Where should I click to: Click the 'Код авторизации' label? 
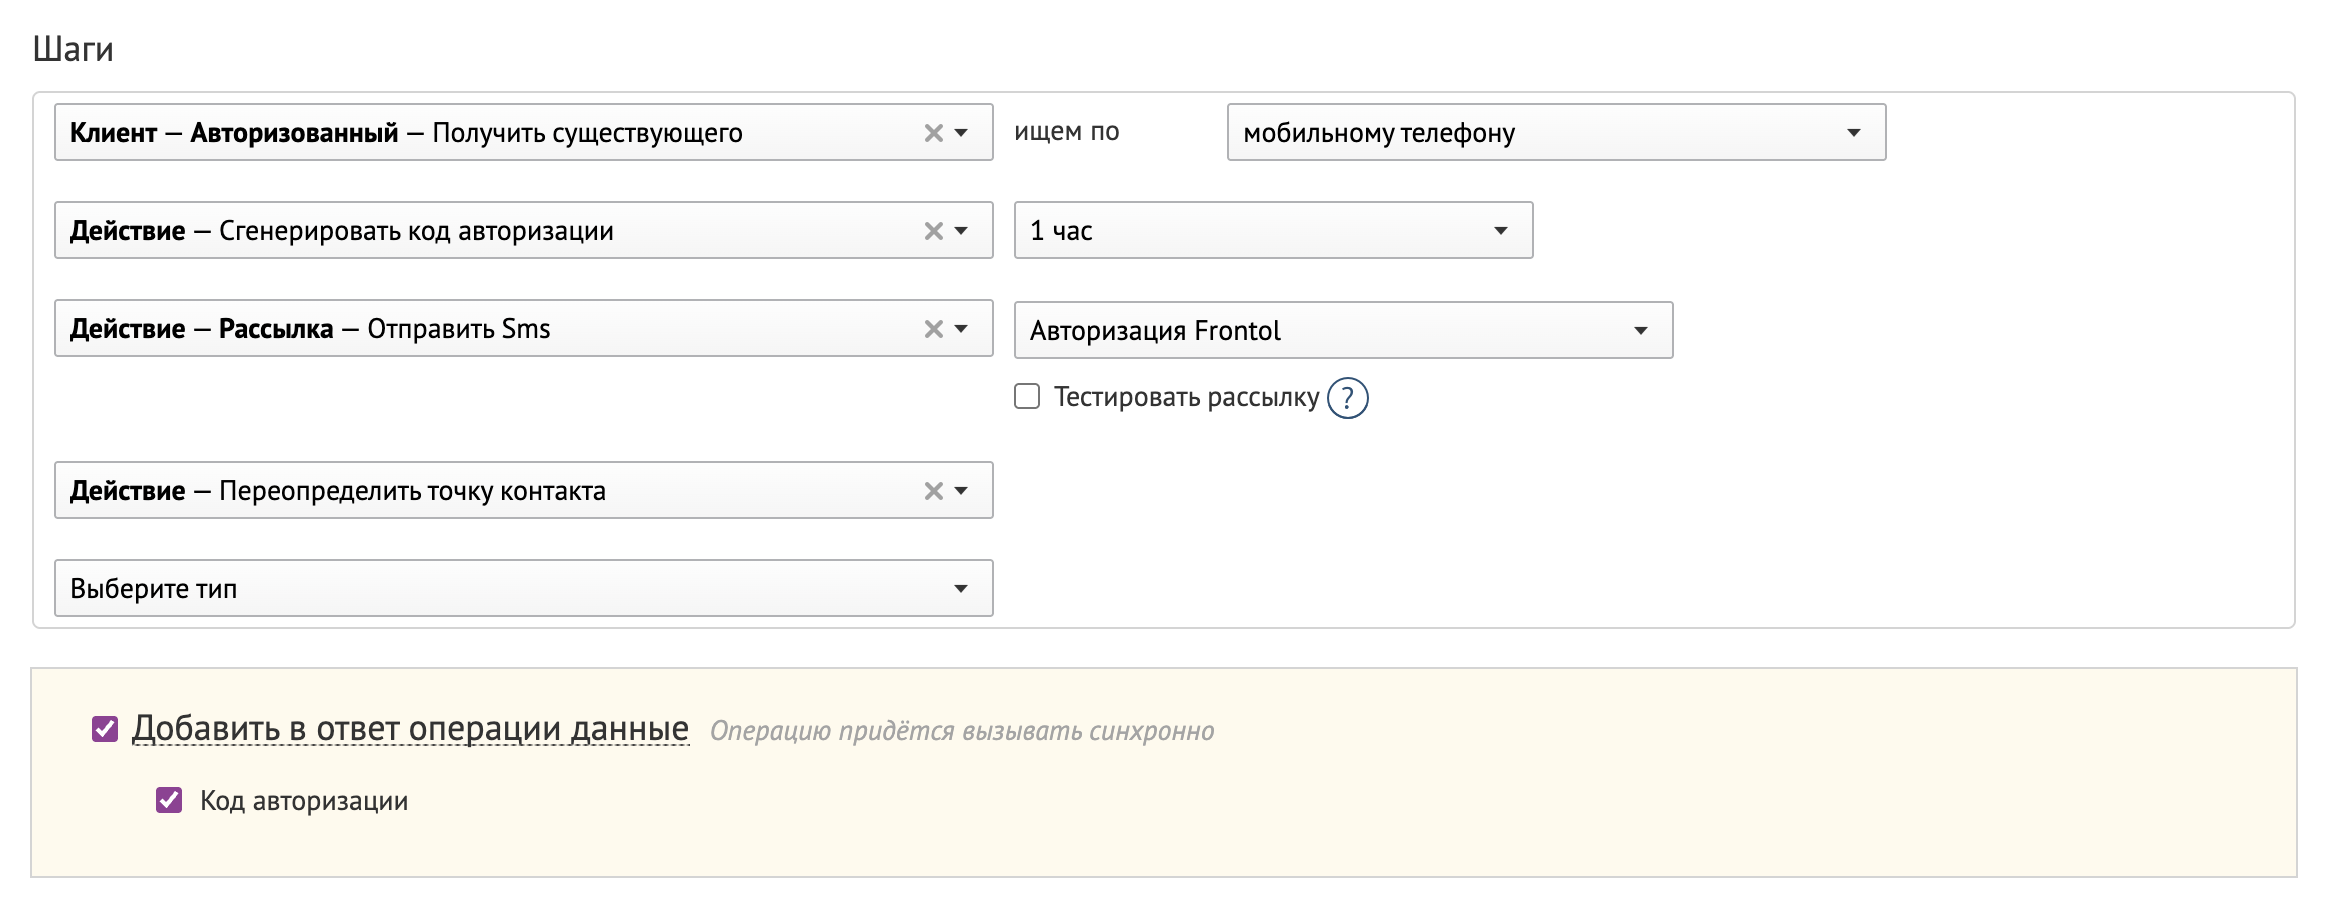coord(304,801)
